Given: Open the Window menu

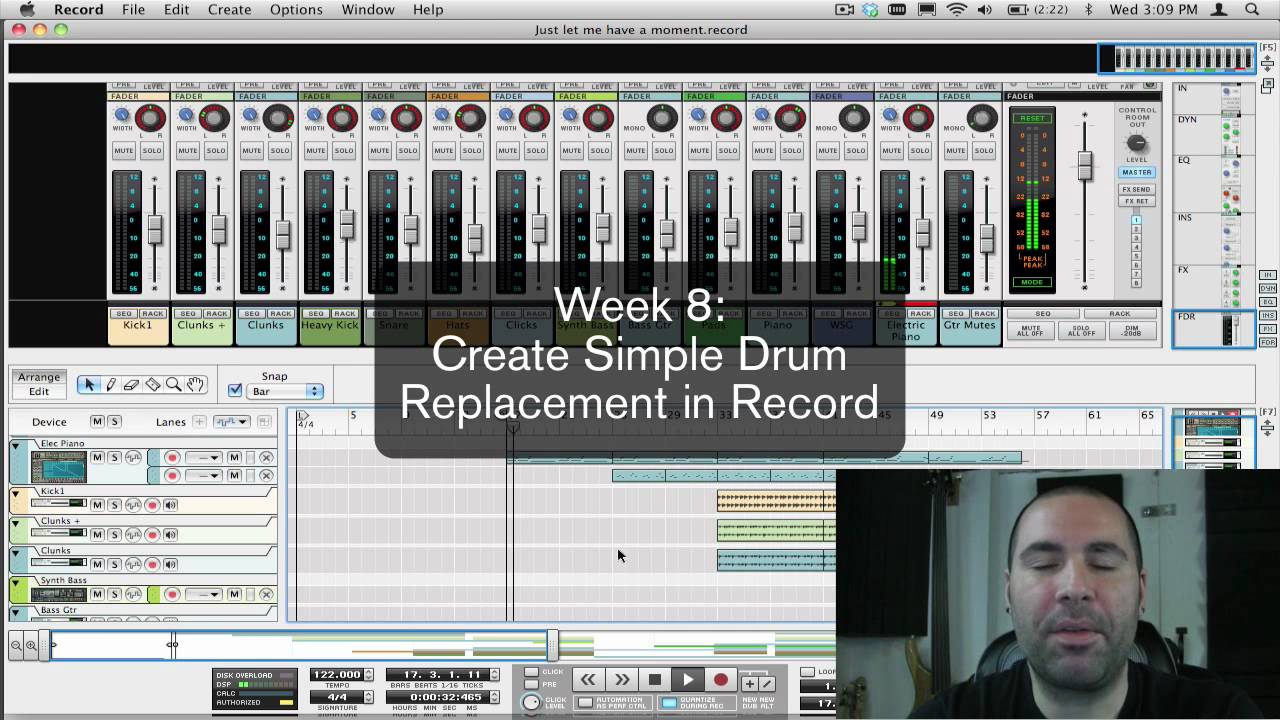Looking at the screenshot, I should tap(368, 9).
